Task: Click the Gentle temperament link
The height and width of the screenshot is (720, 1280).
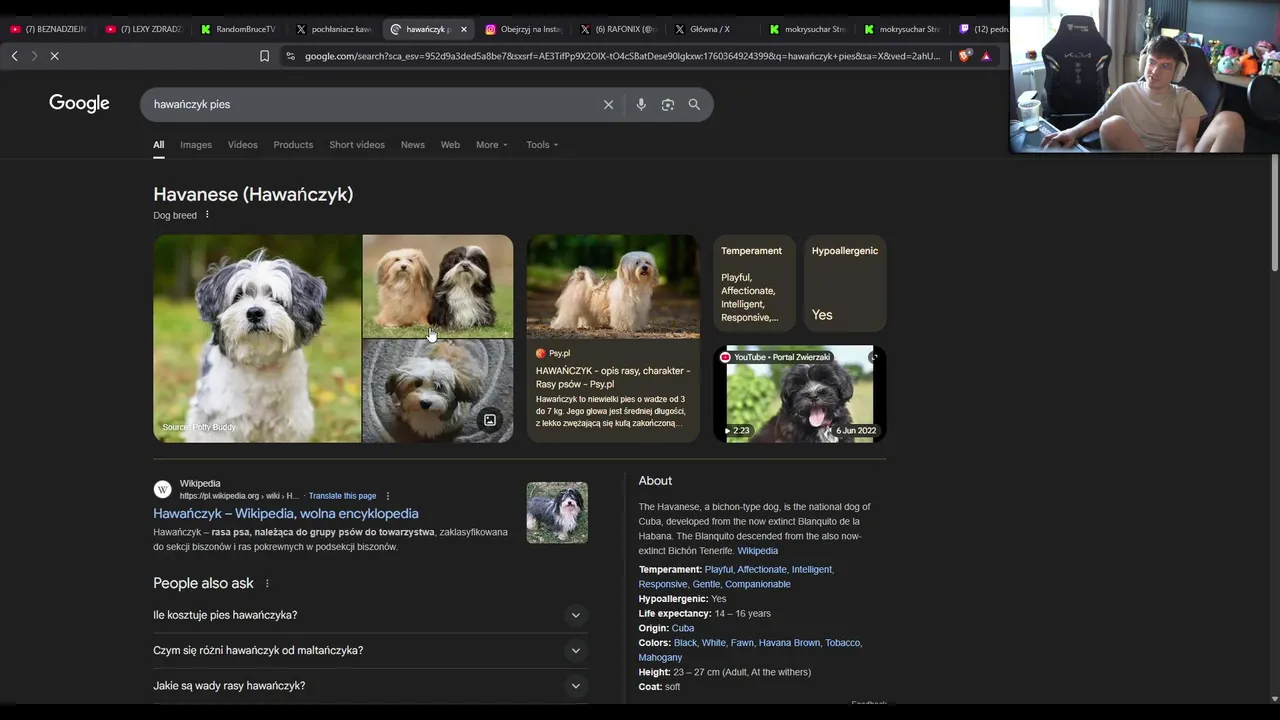Action: (706, 584)
